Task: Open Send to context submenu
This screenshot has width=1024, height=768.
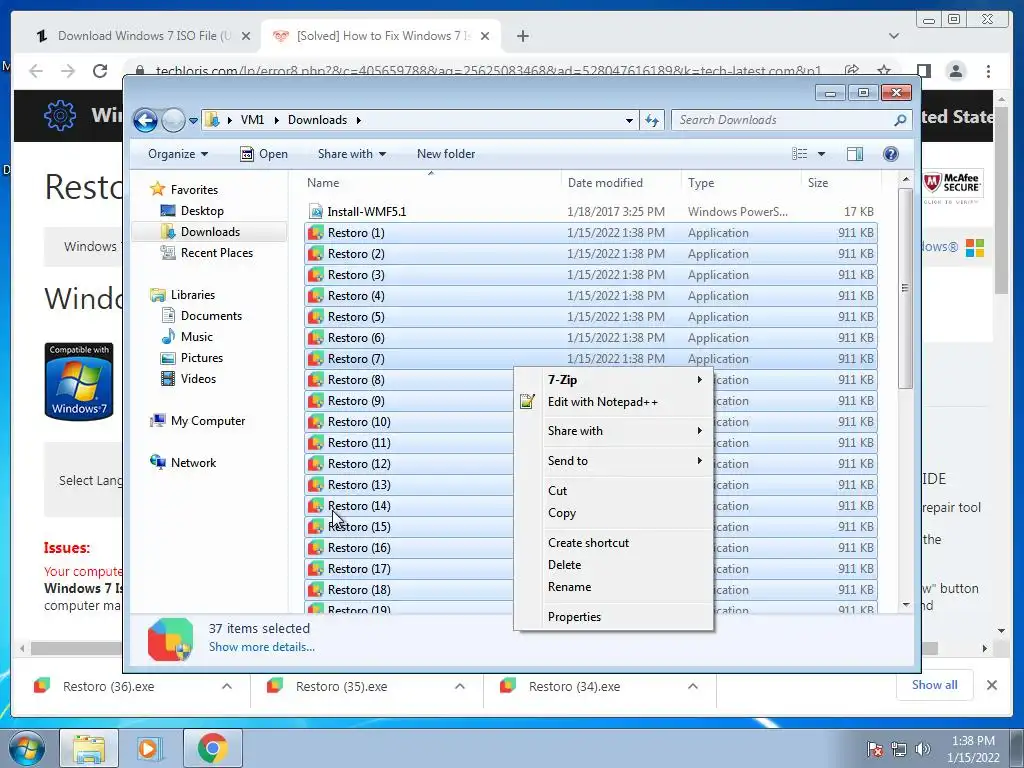Action: coord(614,461)
